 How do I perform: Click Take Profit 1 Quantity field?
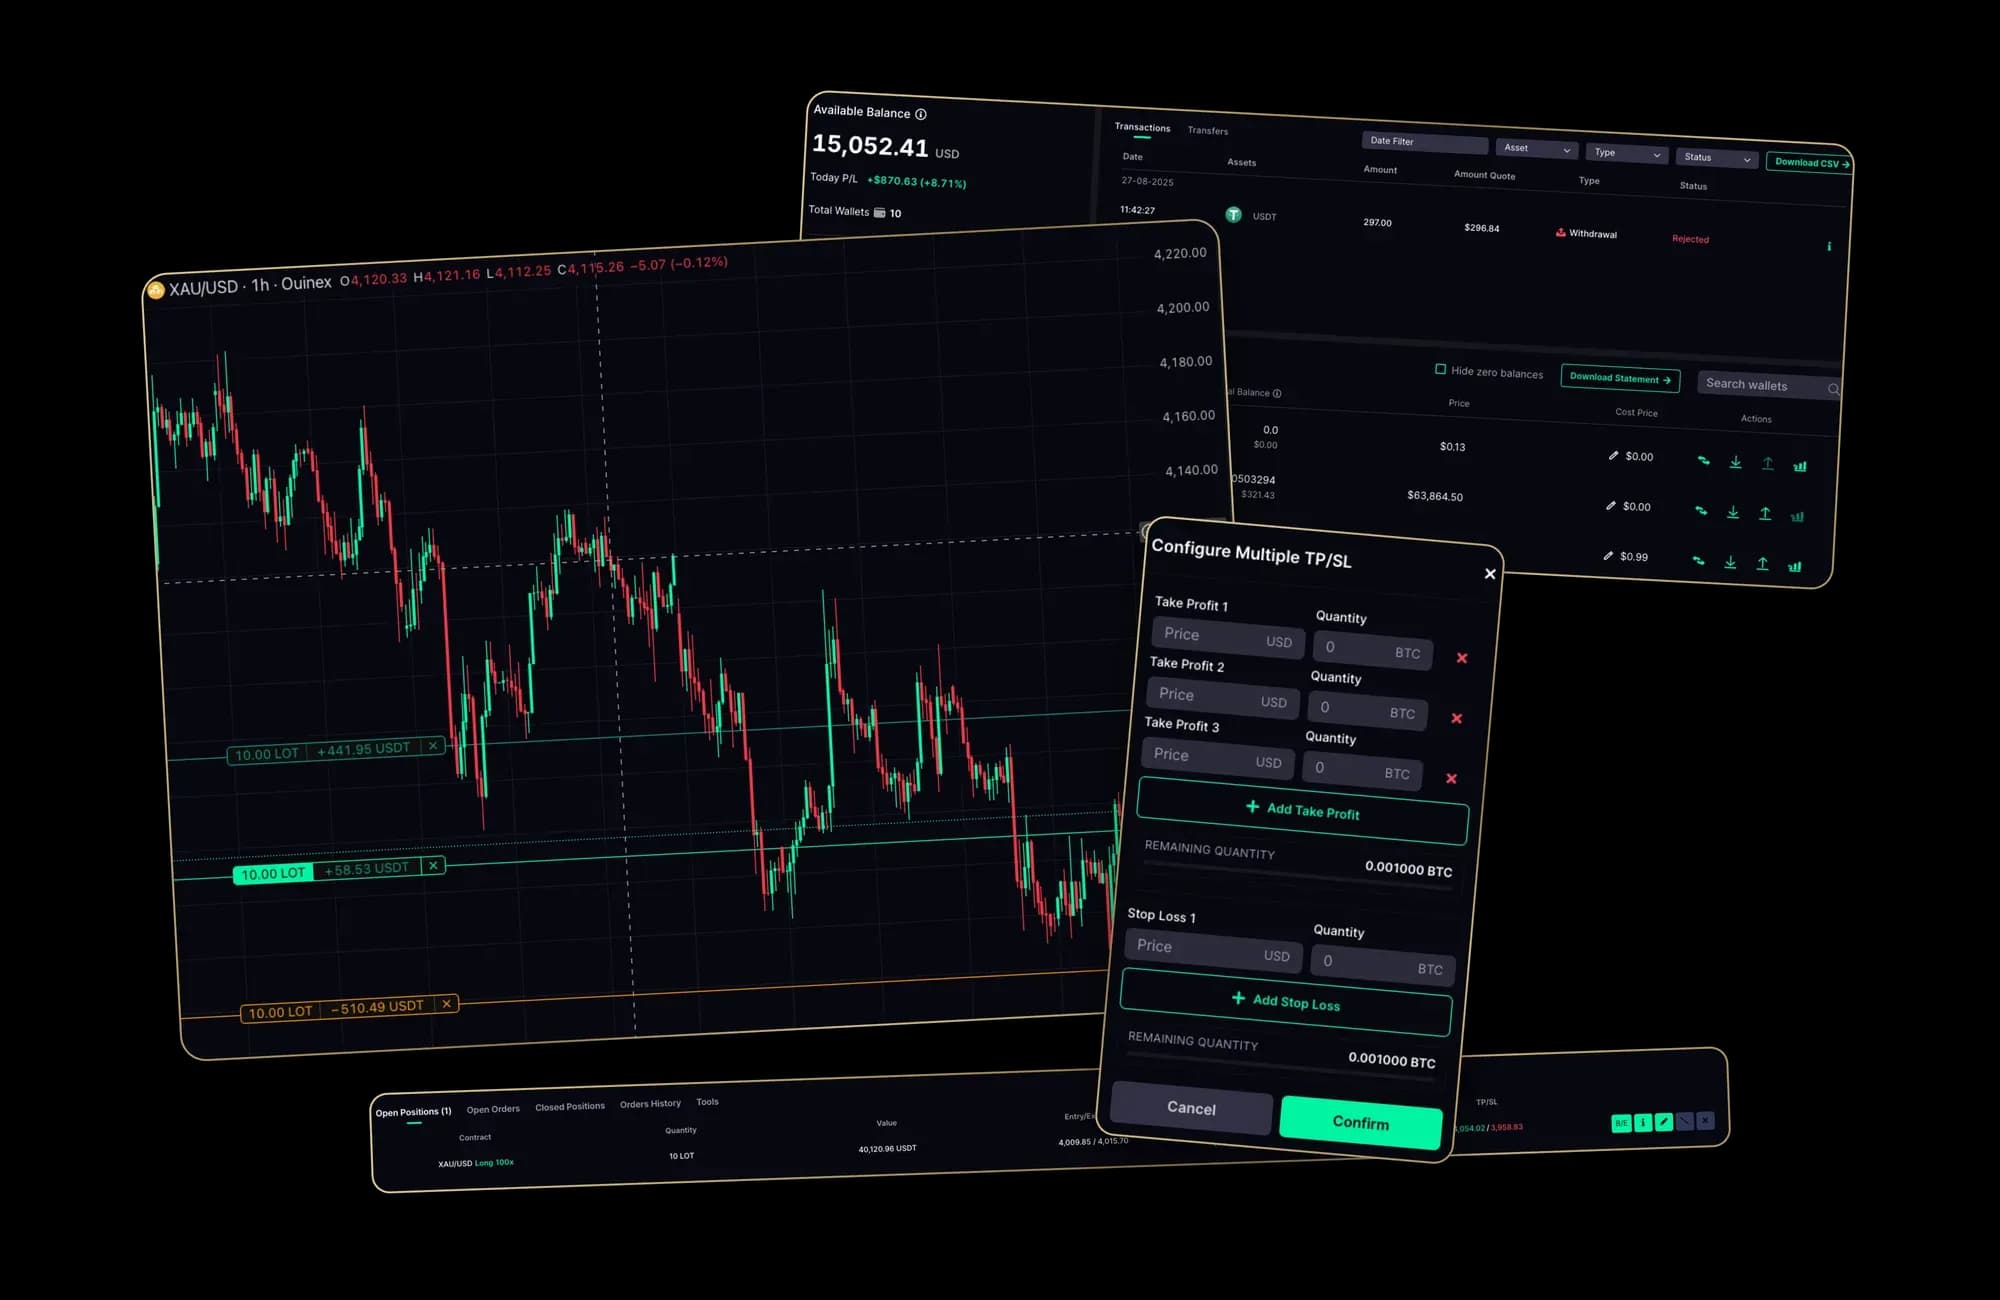[1373, 650]
